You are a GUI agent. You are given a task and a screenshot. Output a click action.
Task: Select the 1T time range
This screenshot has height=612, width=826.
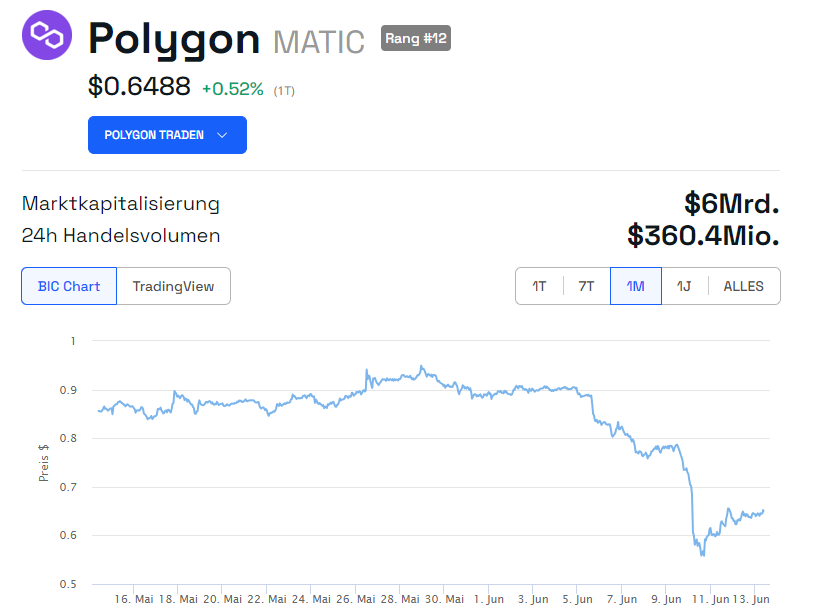(539, 286)
